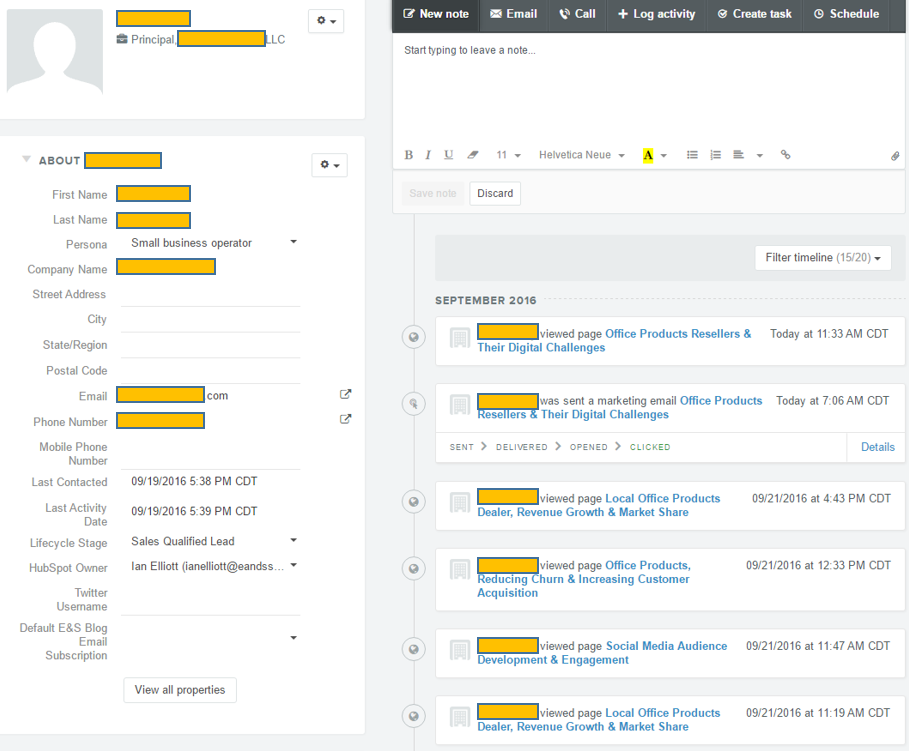
Task: Open the font name Helvetica Neue dropdown
Action: click(582, 155)
